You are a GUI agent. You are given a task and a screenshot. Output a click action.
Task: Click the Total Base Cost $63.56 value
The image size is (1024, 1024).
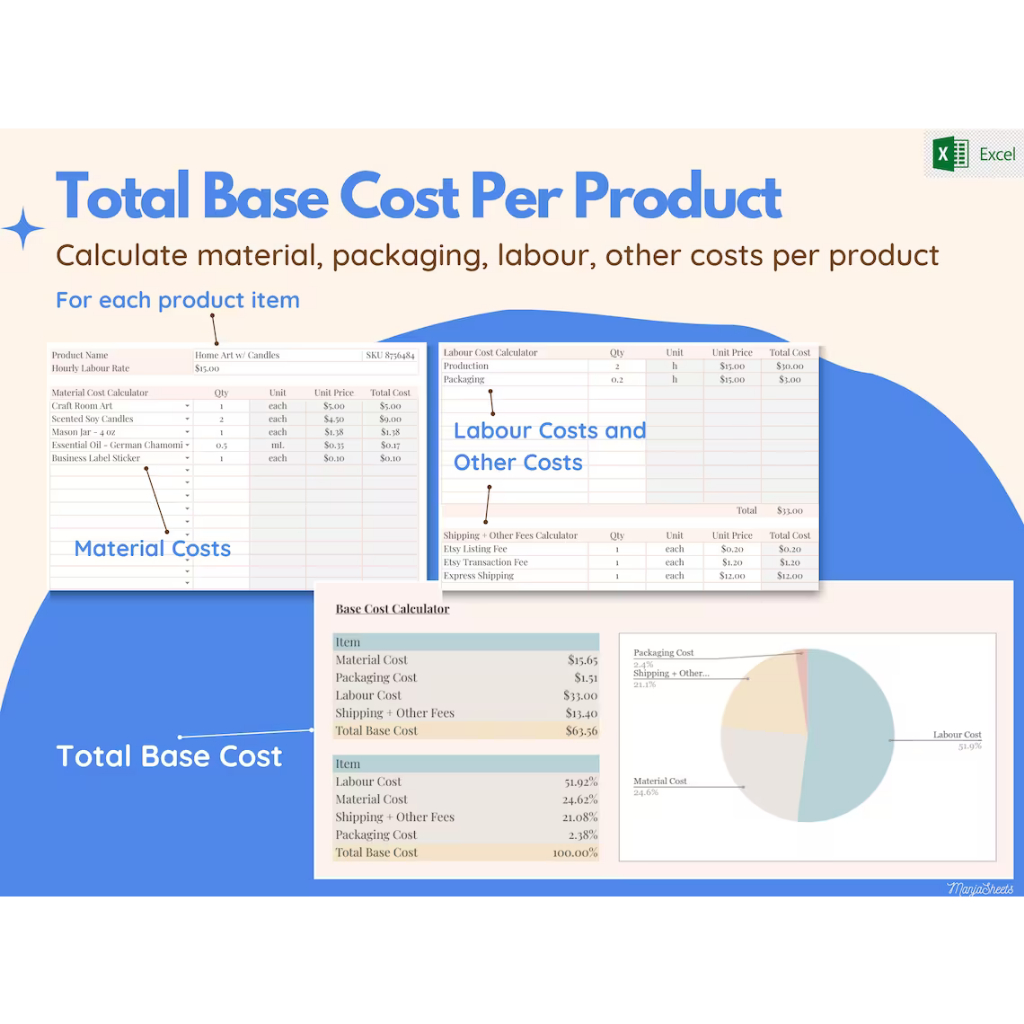580,731
